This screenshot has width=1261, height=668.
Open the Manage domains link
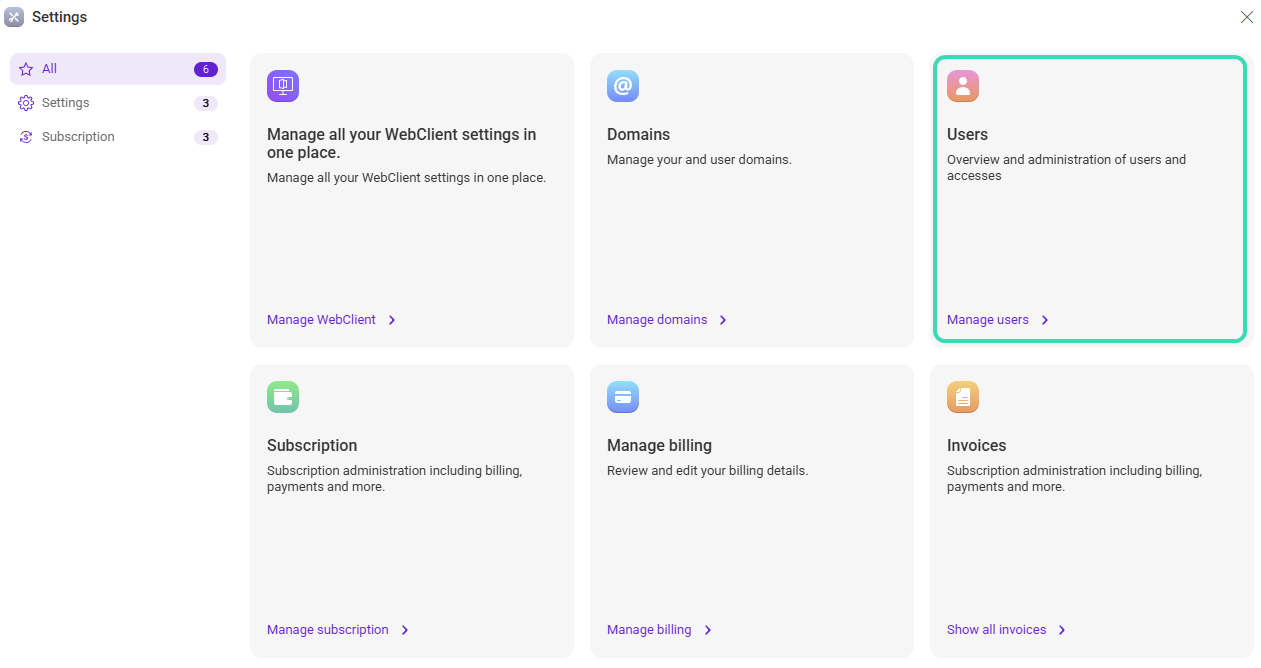coord(657,320)
